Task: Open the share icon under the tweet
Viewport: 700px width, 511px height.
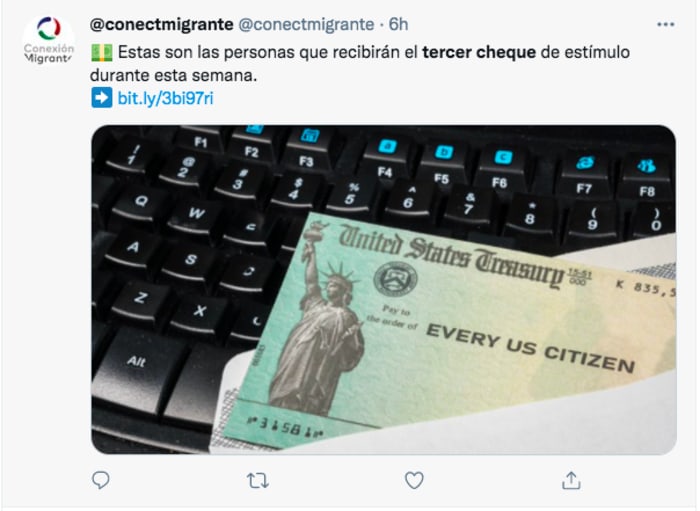Action: [571, 480]
